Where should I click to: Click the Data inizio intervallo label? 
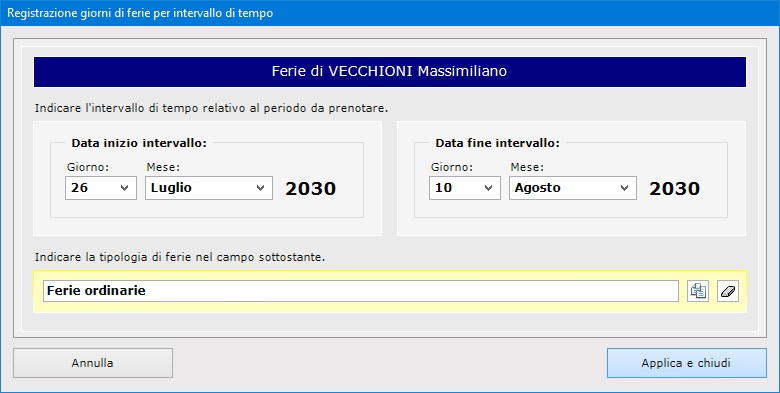tap(139, 143)
